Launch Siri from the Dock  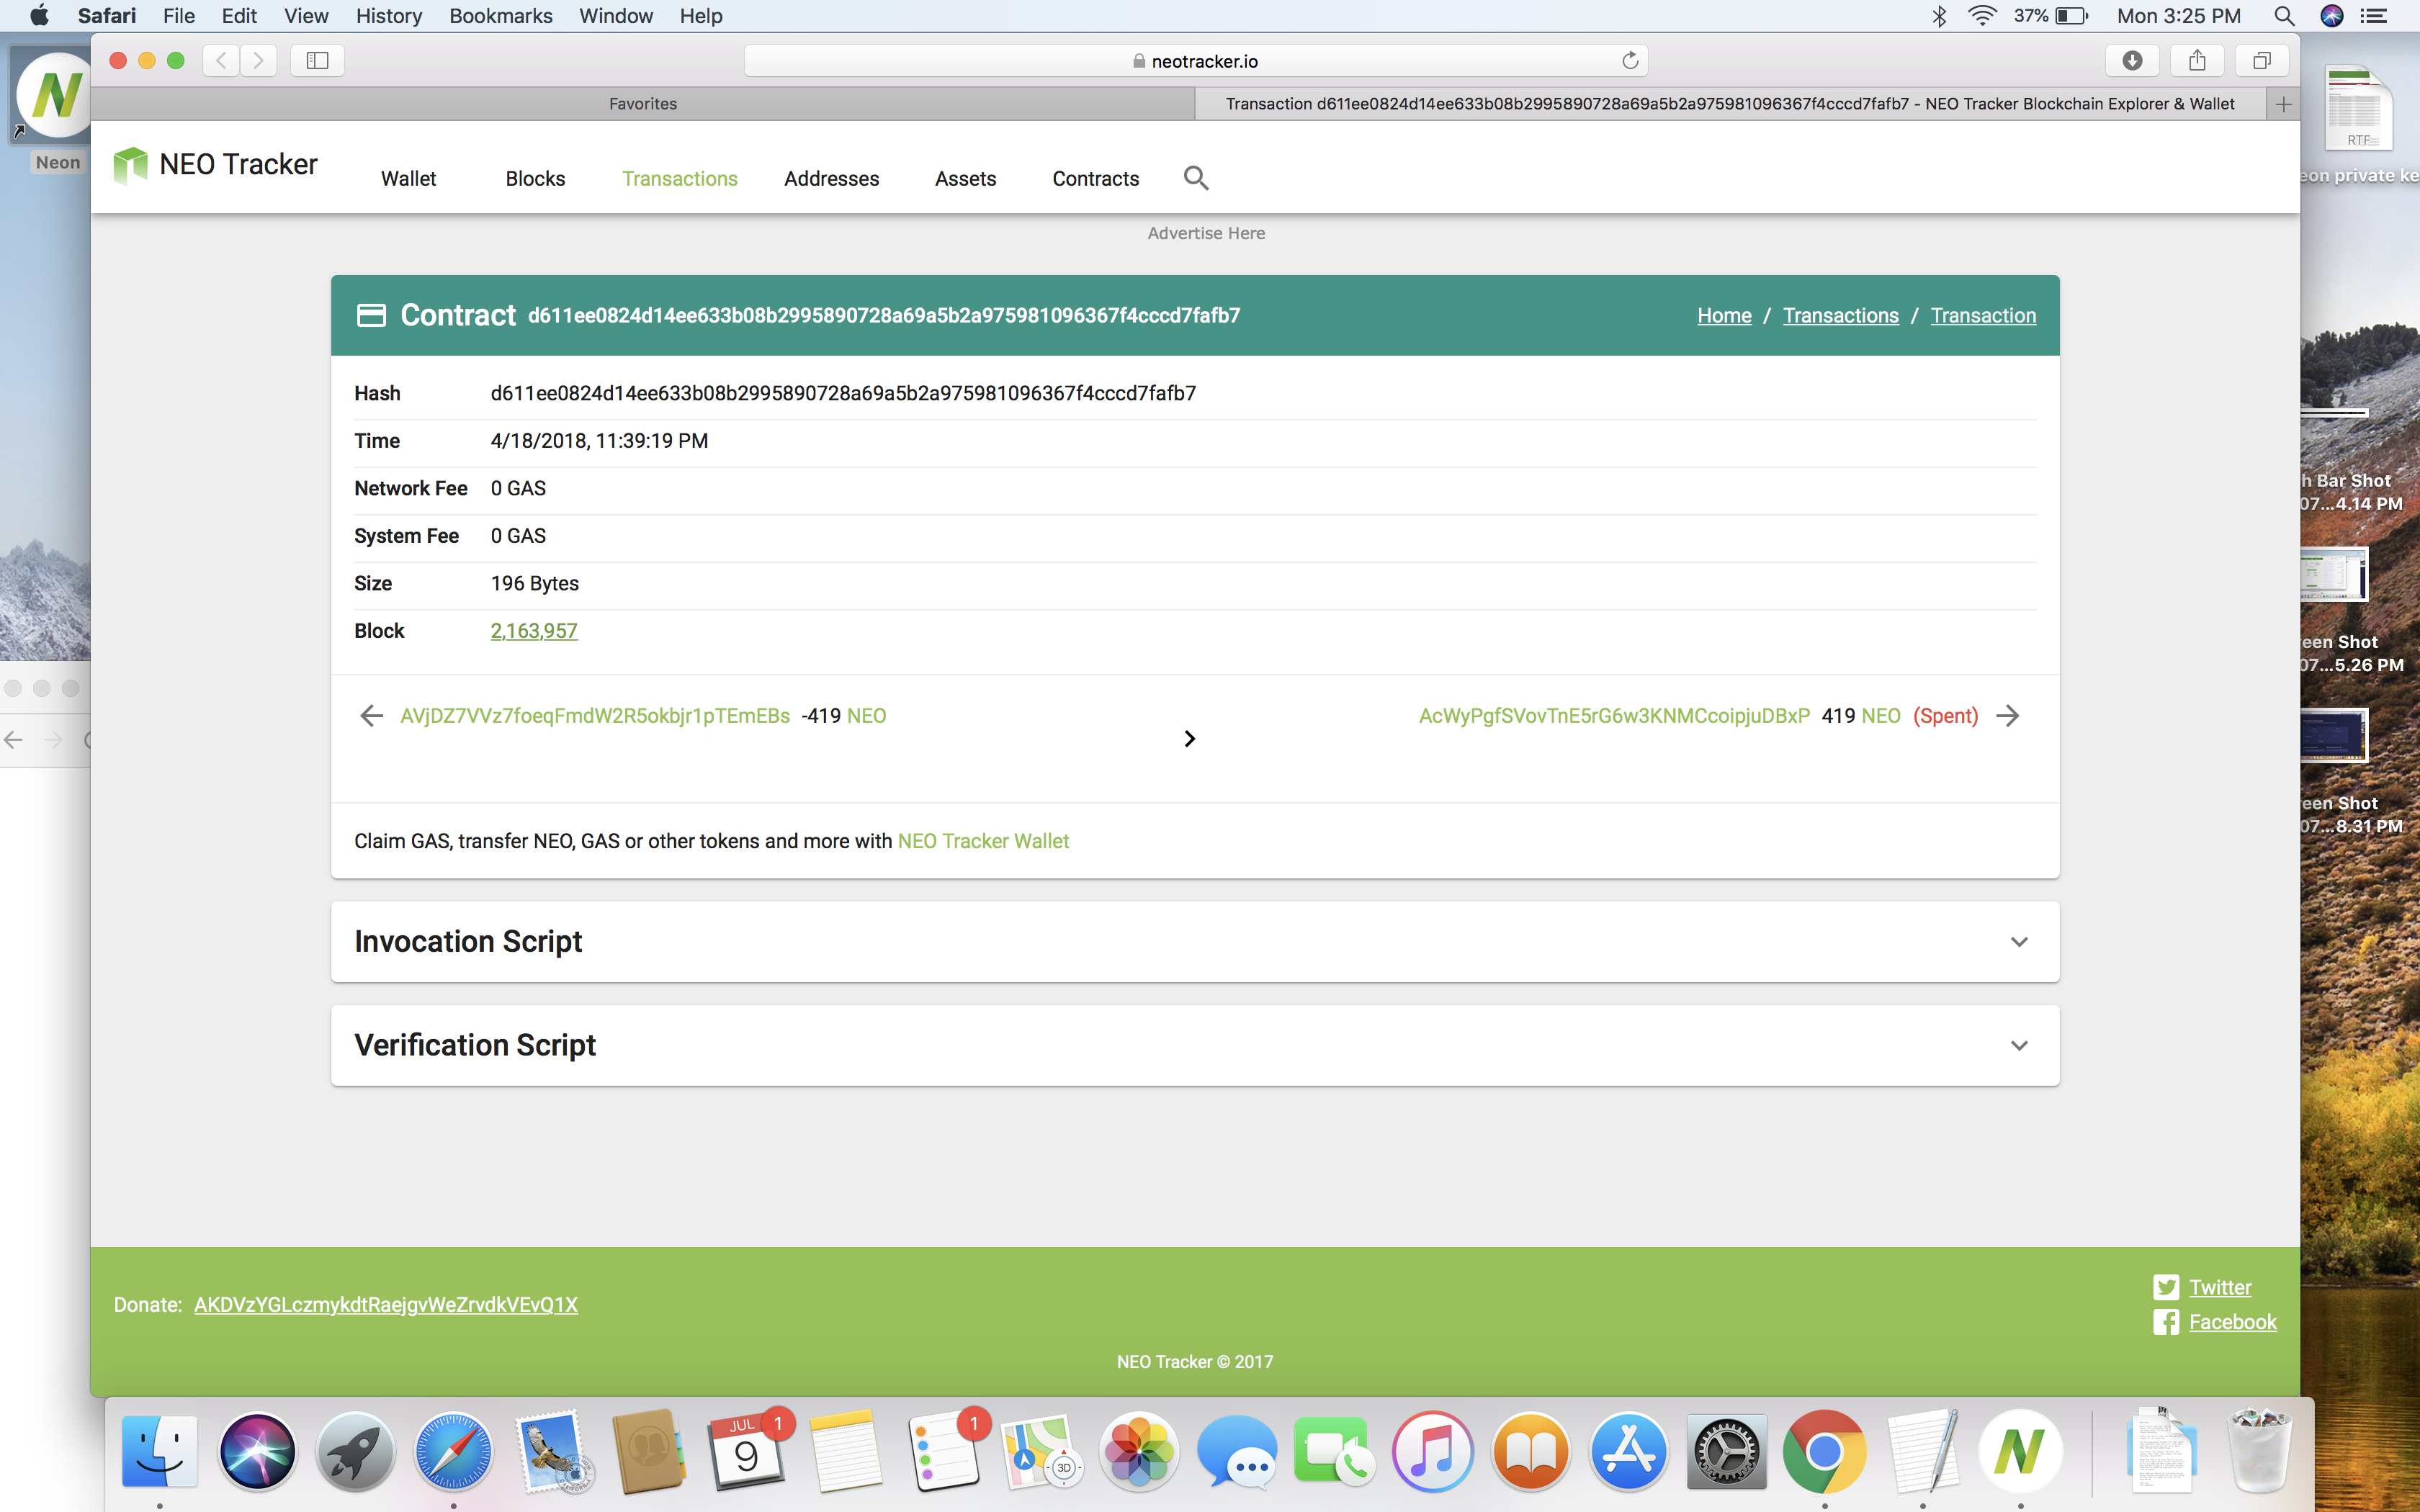pyautogui.click(x=257, y=1451)
